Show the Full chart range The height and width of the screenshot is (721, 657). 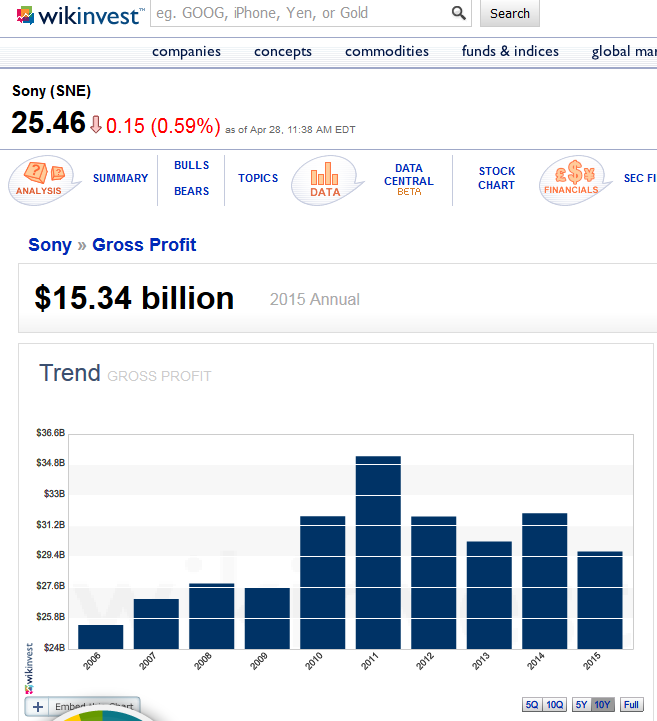[631, 705]
